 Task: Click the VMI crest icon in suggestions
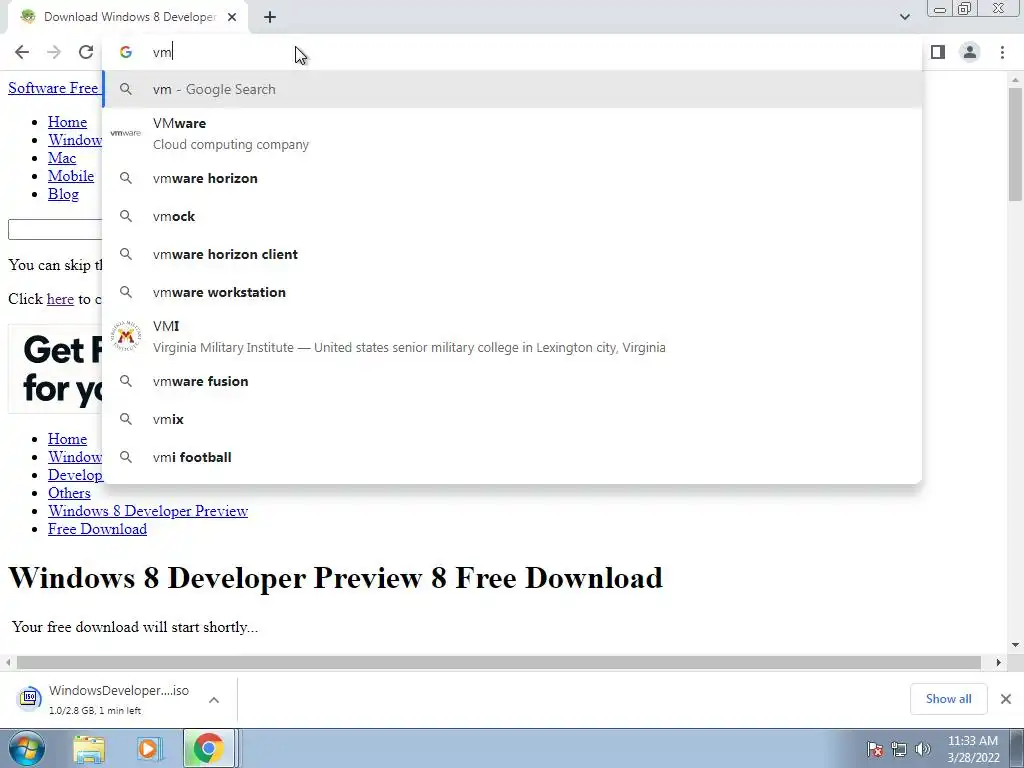click(125, 336)
